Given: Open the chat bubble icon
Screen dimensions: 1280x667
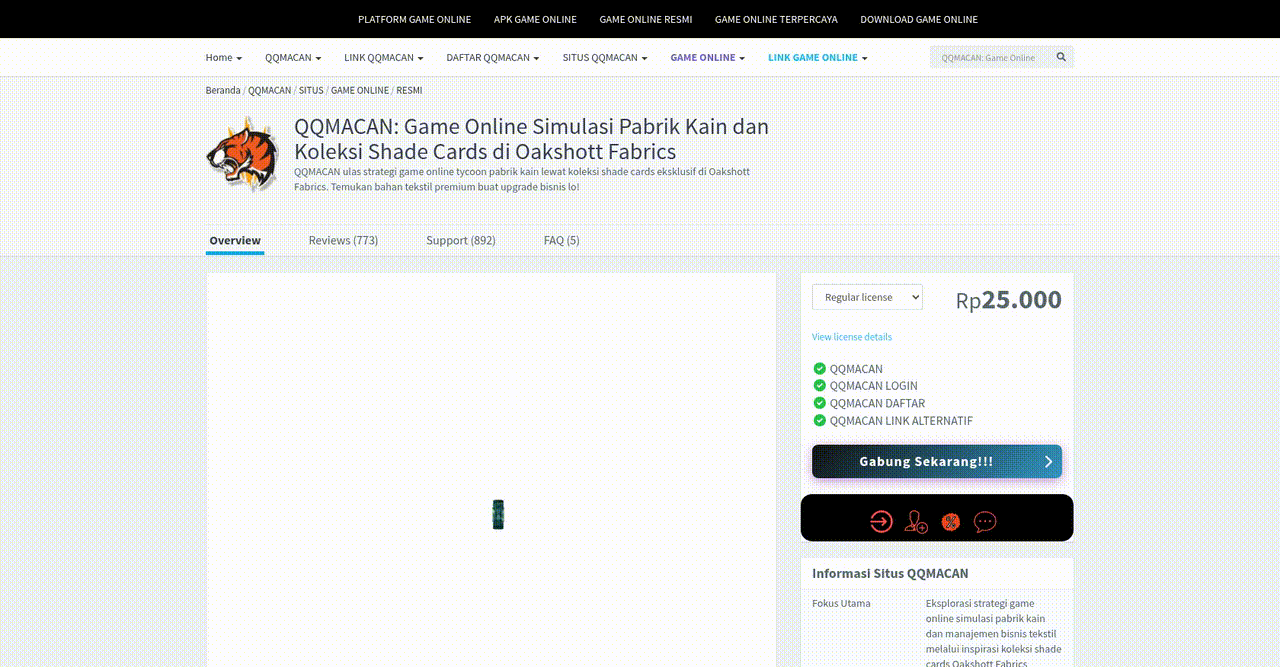Looking at the screenshot, I should (x=985, y=521).
